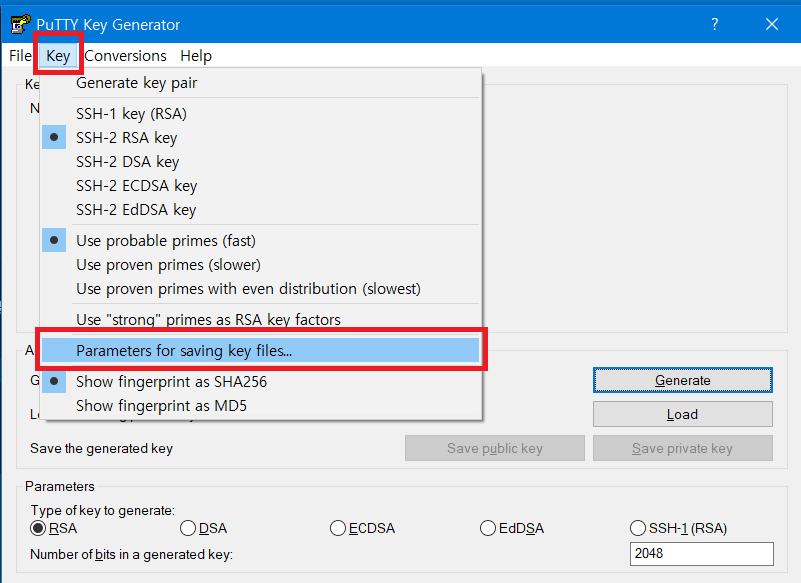Choose Use probable primes (fast)
Viewport: 801px width, 583px height.
point(261,240)
